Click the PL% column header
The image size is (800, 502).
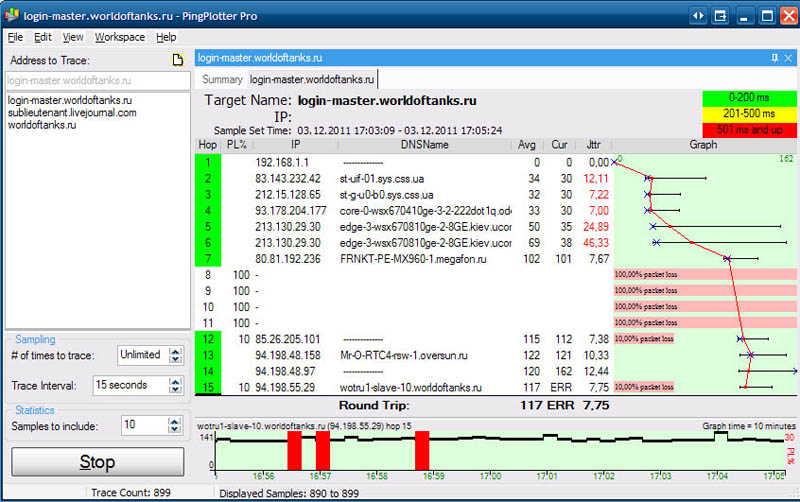(237, 145)
